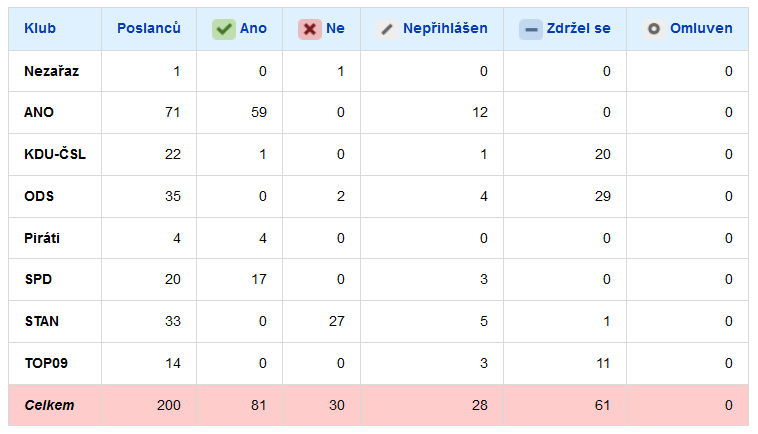
Task: Click the Zdržel se header label
Action: tap(579, 29)
